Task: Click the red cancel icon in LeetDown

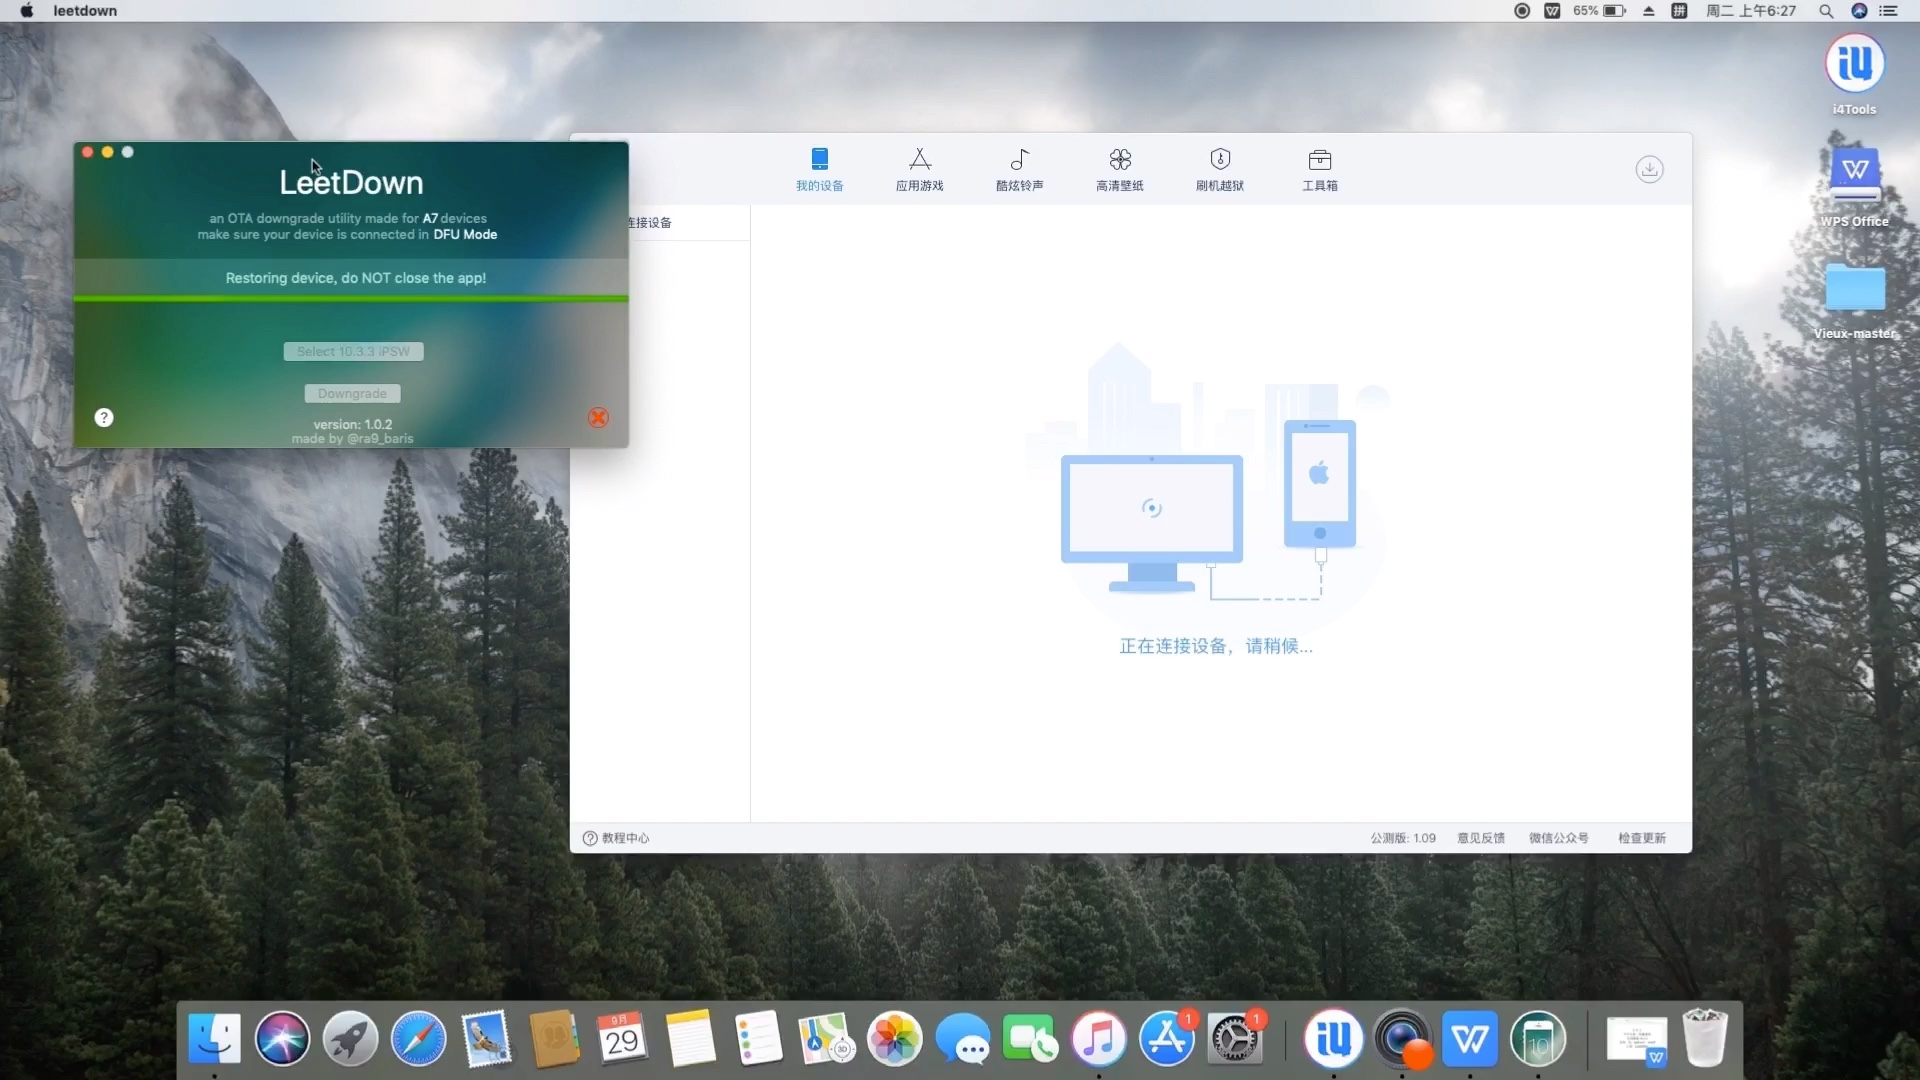Action: tap(598, 417)
